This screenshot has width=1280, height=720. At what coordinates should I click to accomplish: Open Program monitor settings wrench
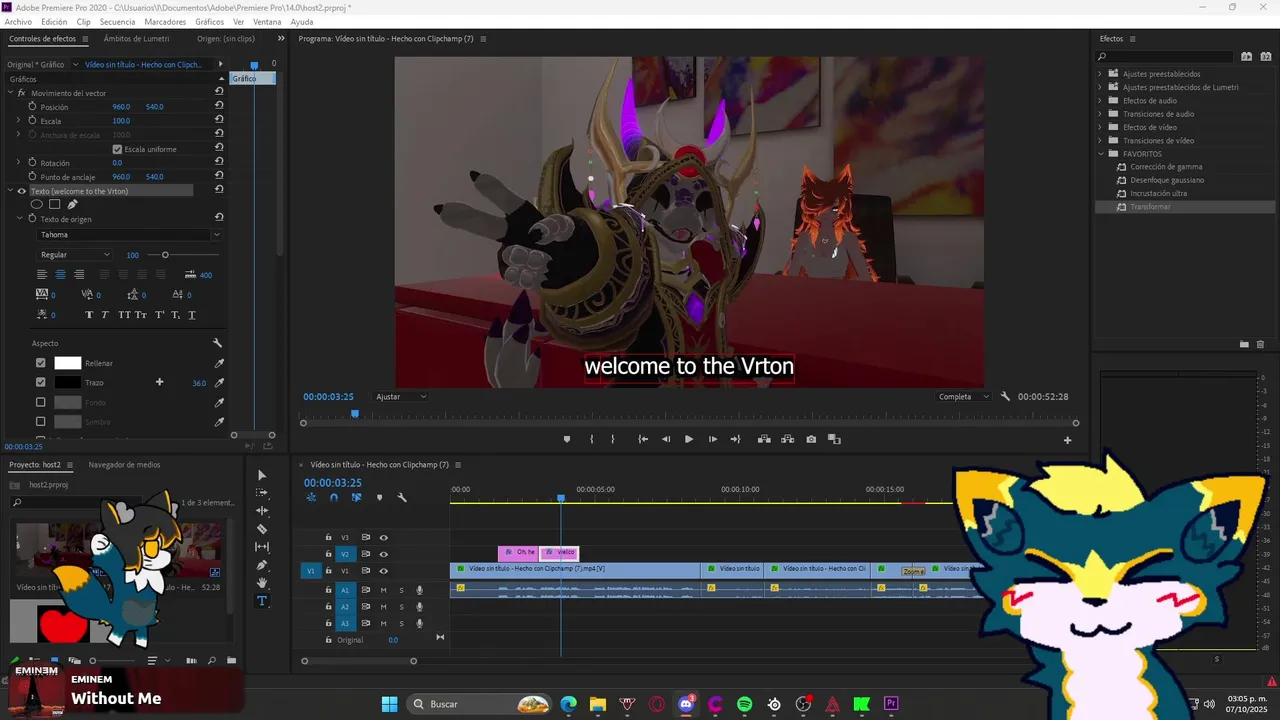(x=1005, y=396)
